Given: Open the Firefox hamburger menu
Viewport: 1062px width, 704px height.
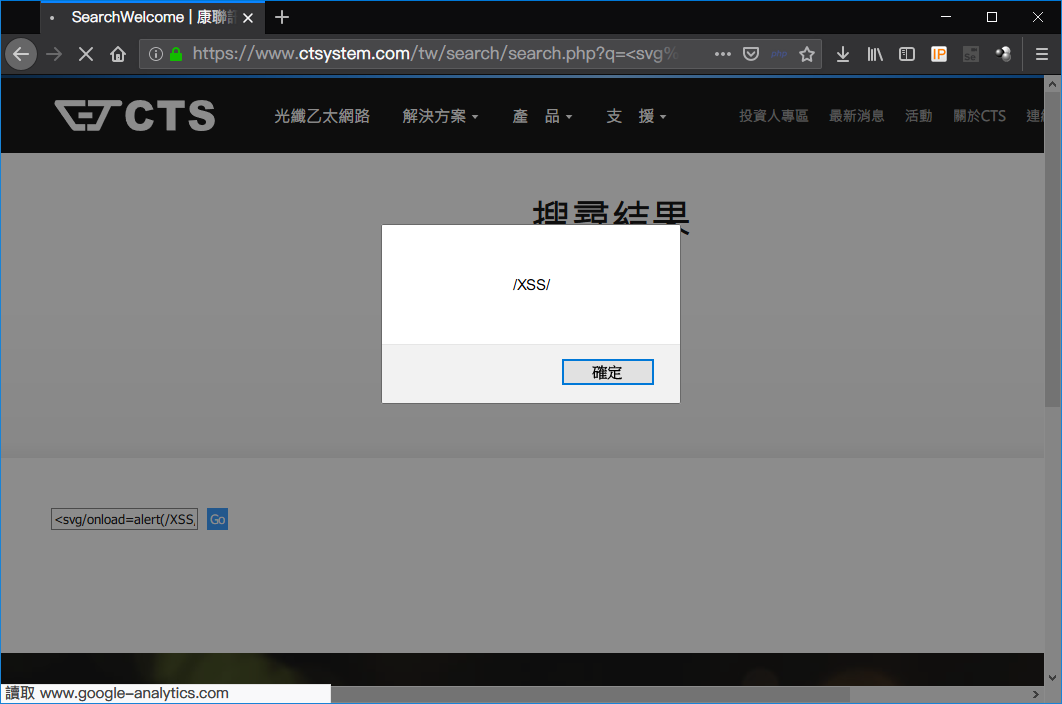Looking at the screenshot, I should [x=1042, y=54].
